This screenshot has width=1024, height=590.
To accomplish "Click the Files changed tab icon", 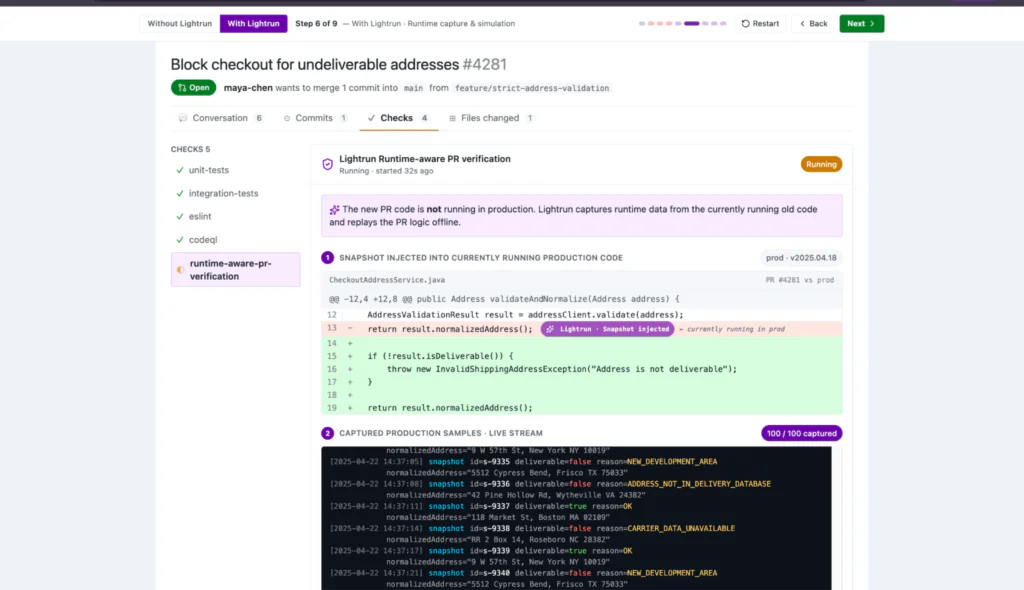I will [453, 118].
